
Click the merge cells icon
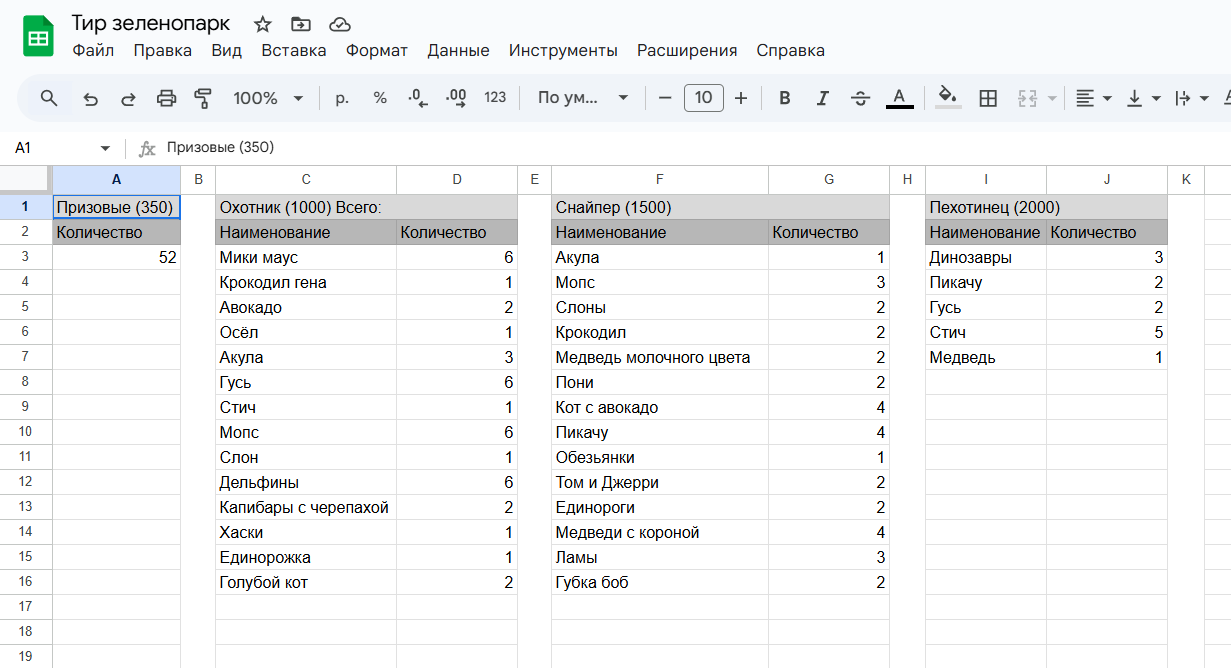1027,98
